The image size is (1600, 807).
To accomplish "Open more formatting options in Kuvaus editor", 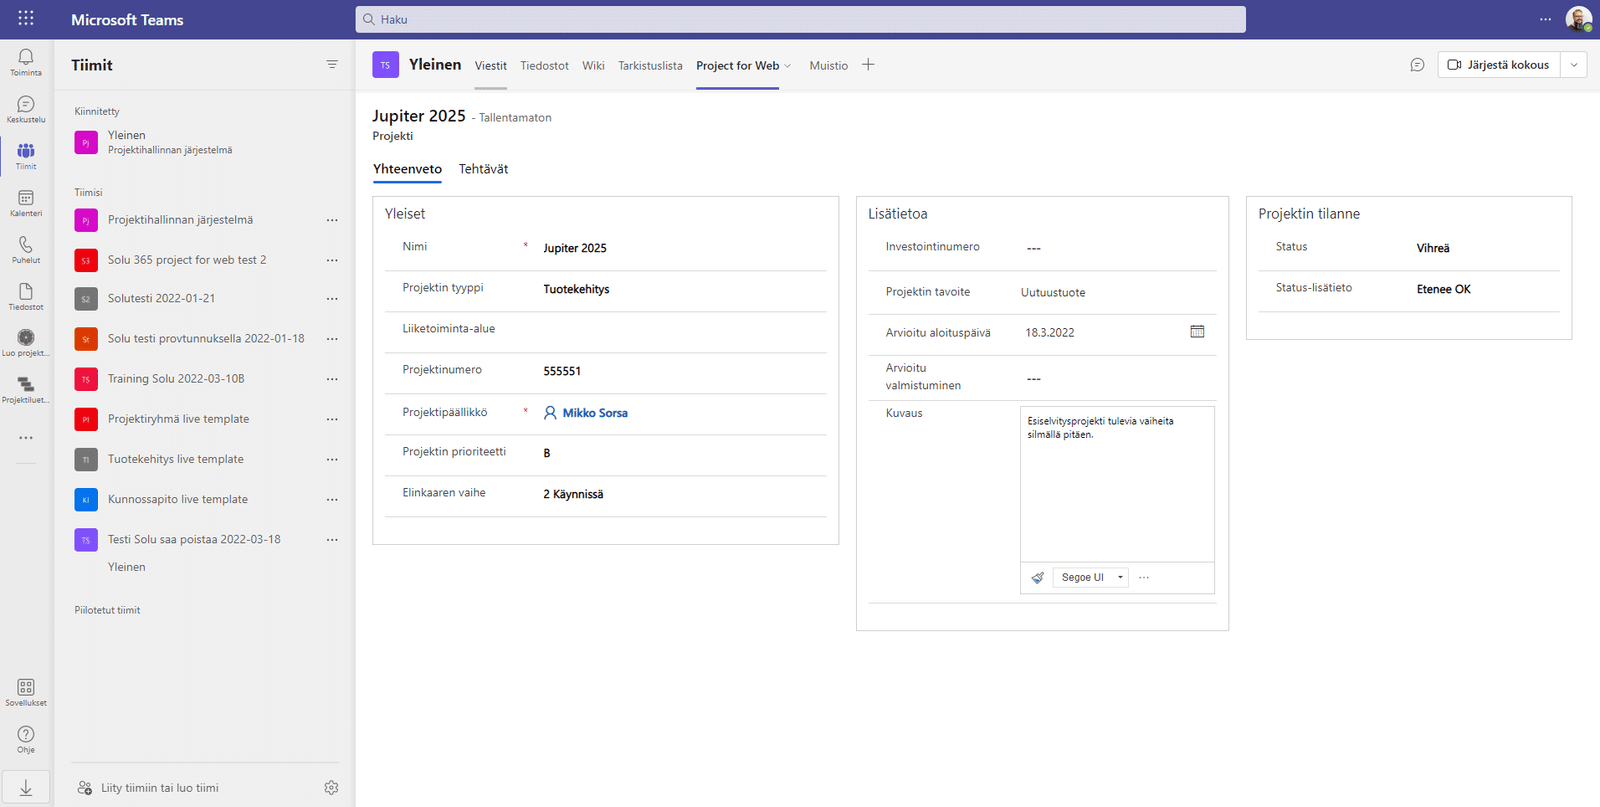I will 1144,578.
